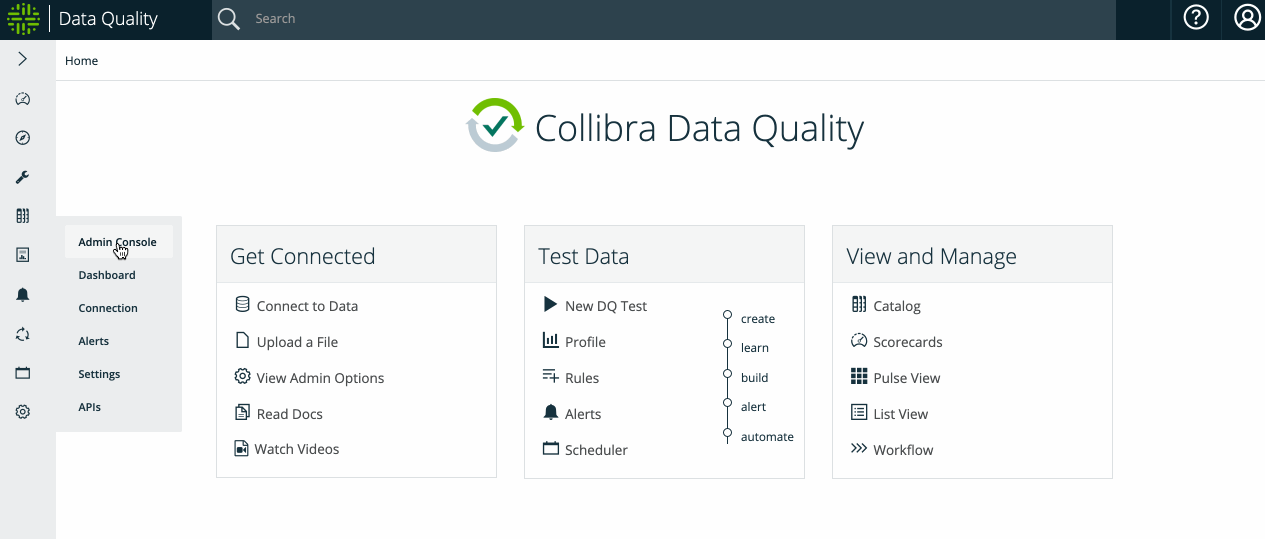This screenshot has height=539, width=1265.
Task: Open the Connect to Data link
Action: (307, 306)
